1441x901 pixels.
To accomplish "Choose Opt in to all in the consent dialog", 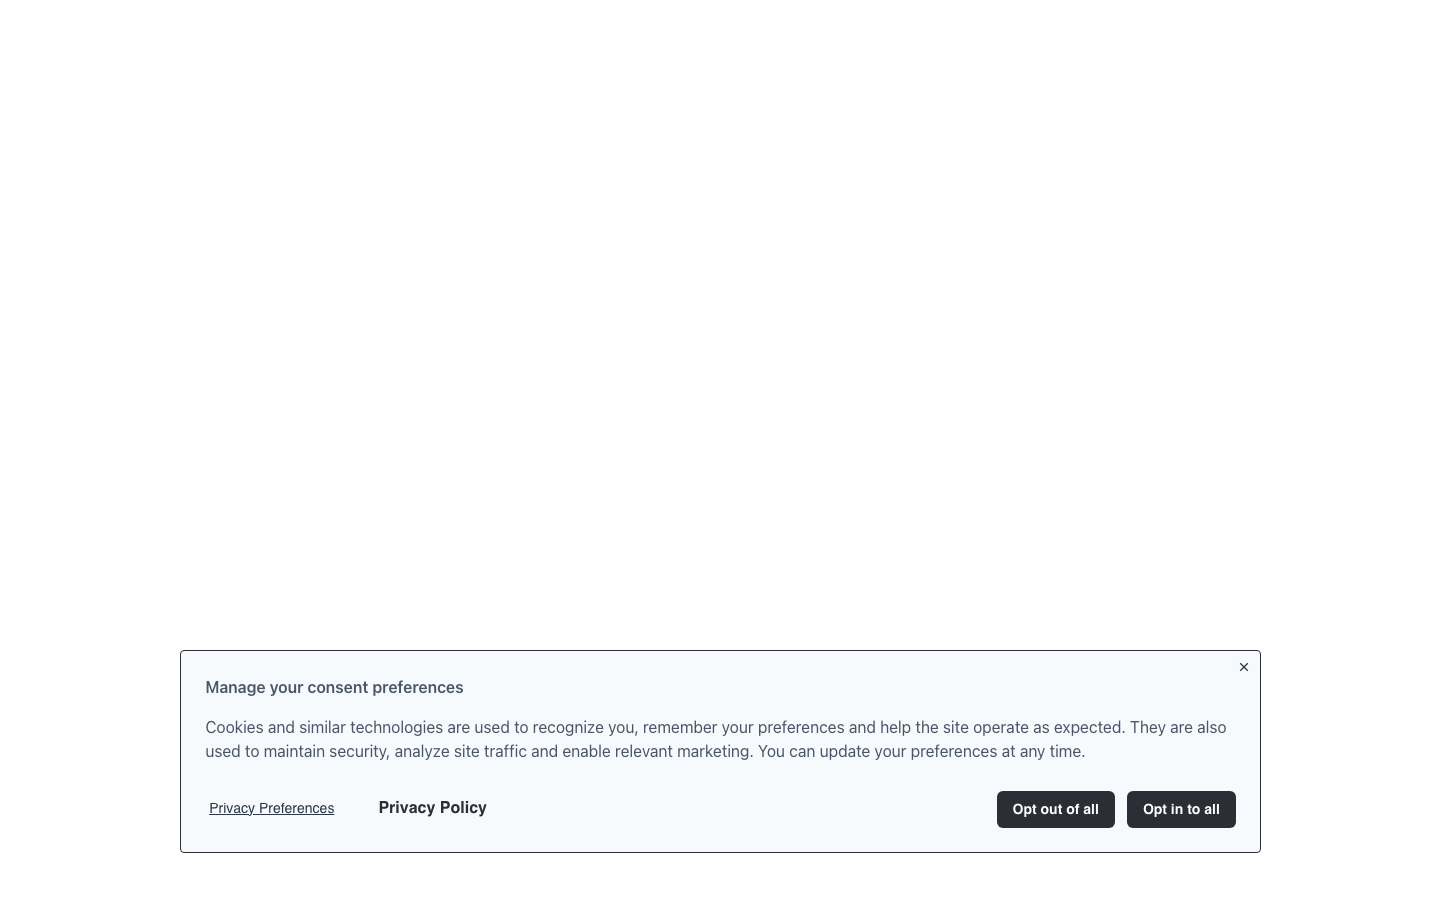I will click(x=1180, y=809).
